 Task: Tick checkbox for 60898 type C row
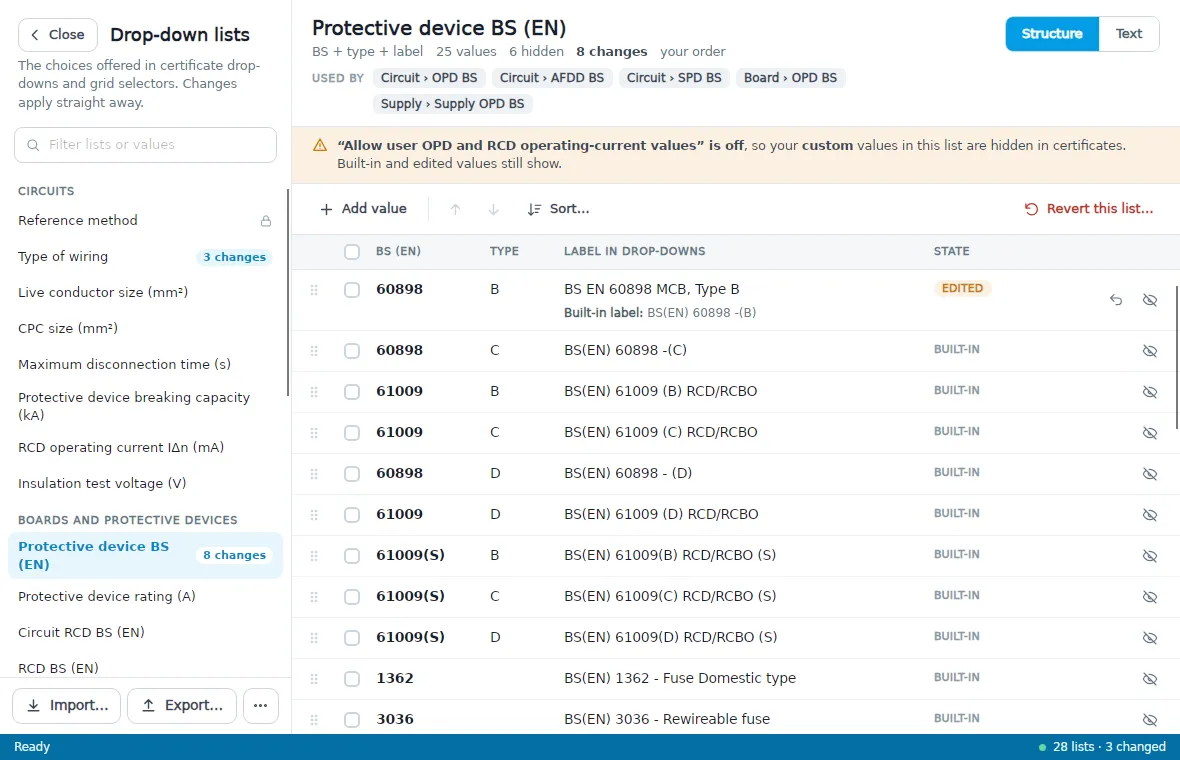[351, 351]
